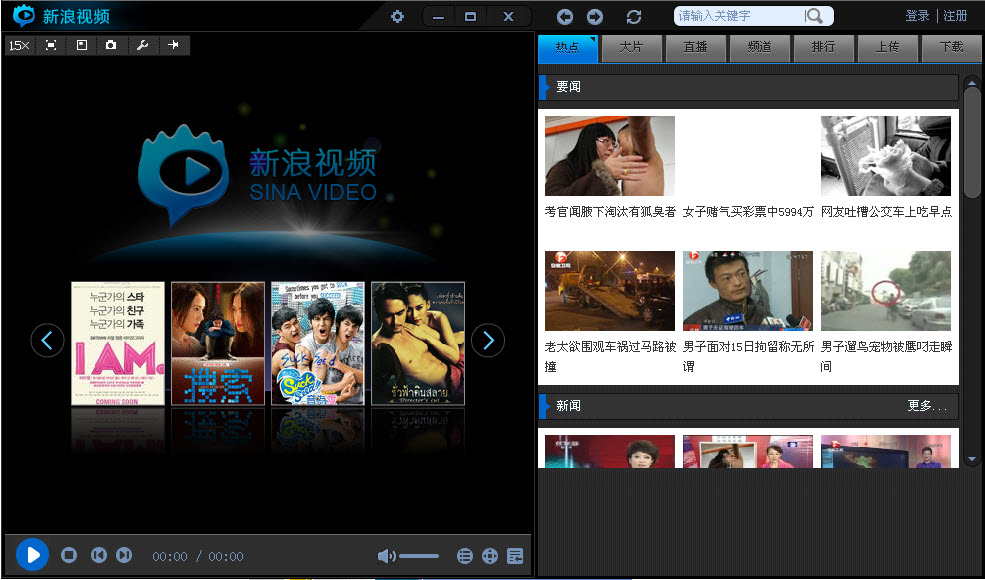Viewport: 985px width, 580px height.
Task: Click the mini window mode icon
Action: [82, 45]
